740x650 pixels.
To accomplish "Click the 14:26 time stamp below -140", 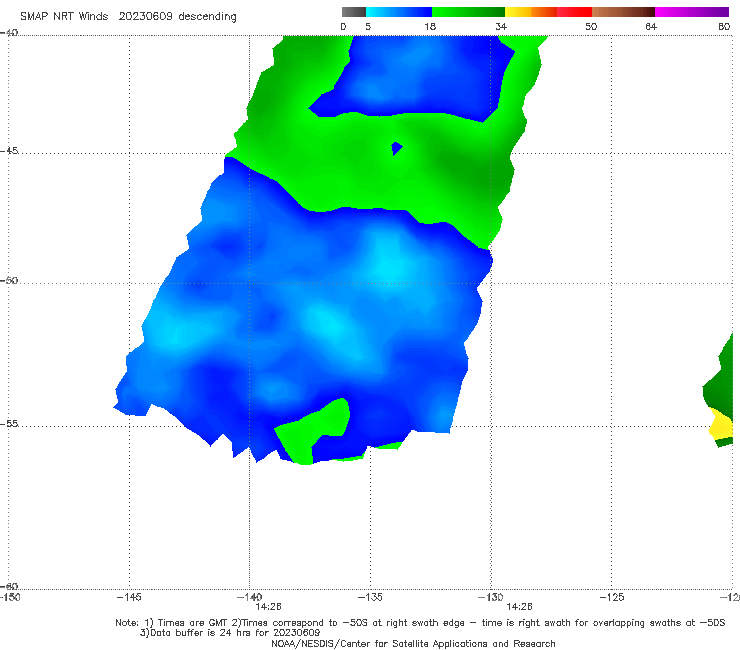I will point(268,607).
